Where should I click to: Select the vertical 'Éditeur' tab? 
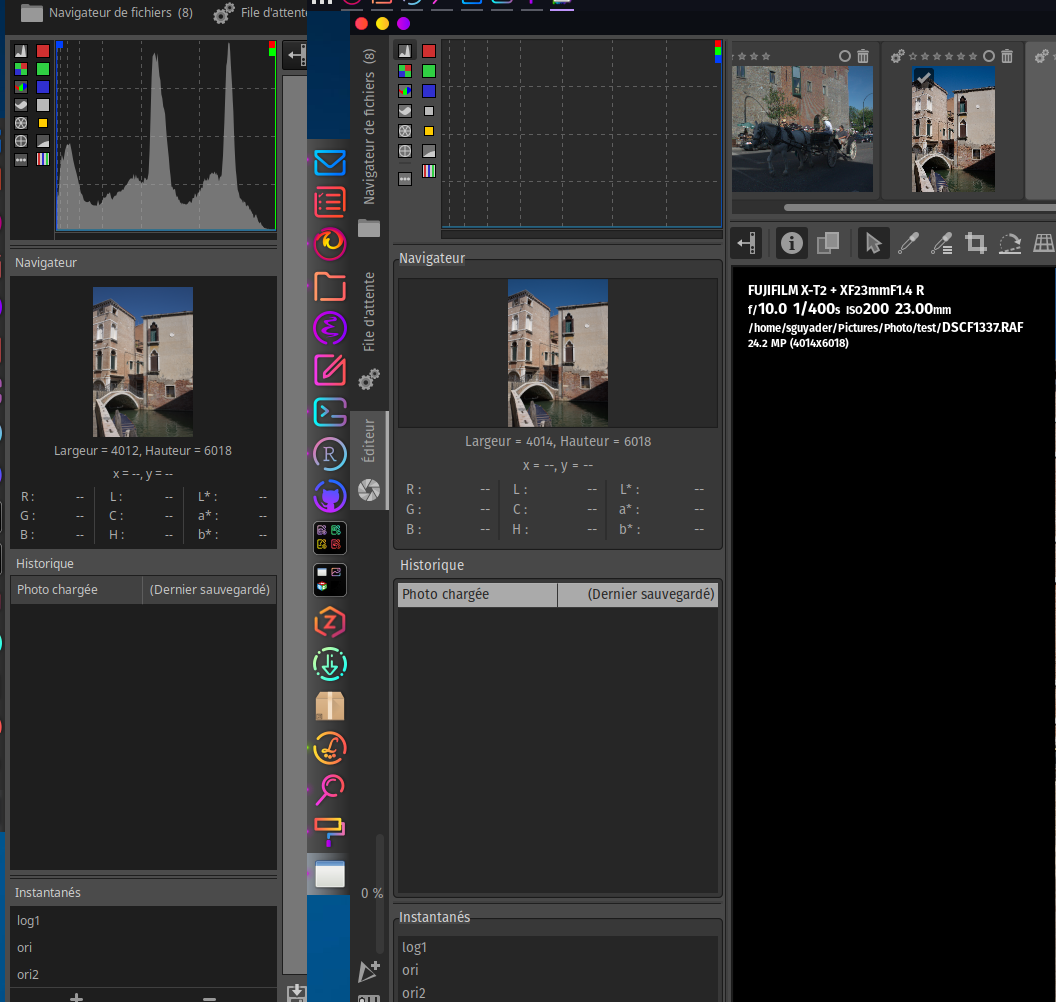369,461
